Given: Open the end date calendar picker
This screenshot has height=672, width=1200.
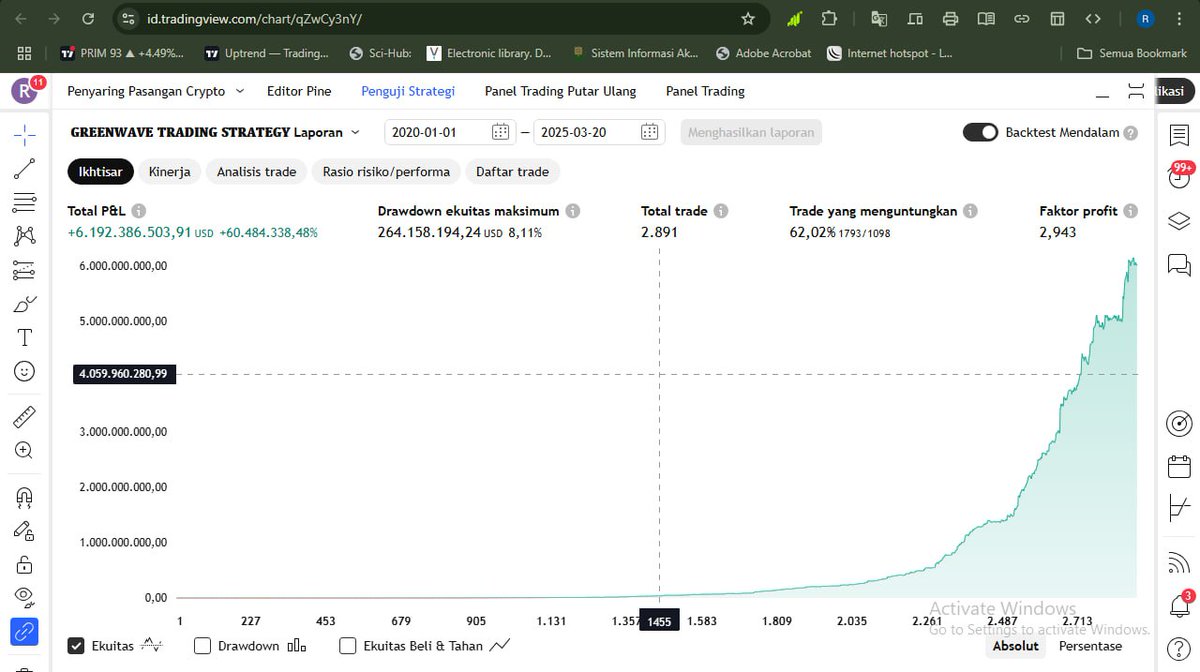Looking at the screenshot, I should click(649, 132).
